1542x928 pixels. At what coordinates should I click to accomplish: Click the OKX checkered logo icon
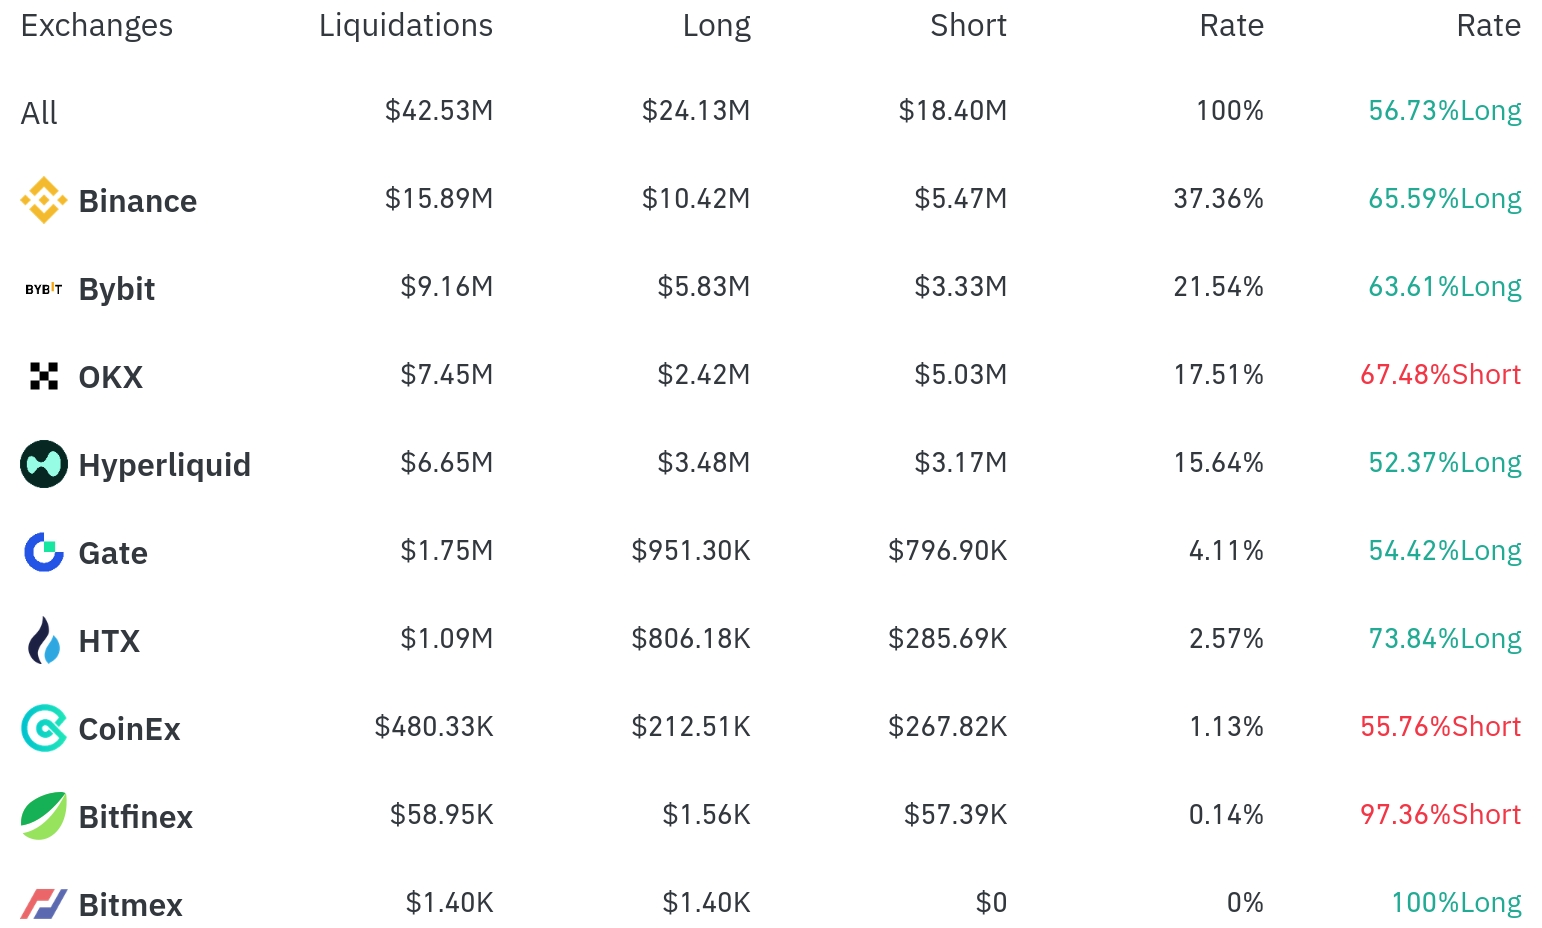[43, 377]
